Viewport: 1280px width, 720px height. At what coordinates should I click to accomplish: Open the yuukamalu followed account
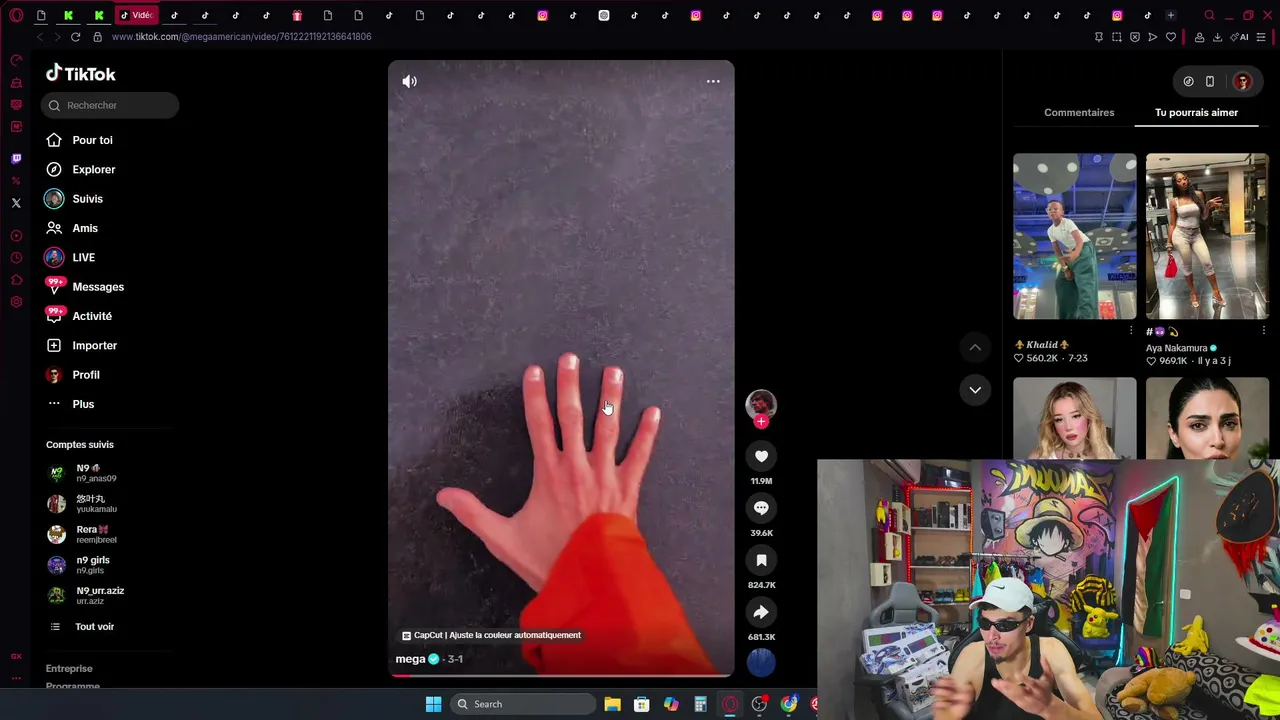click(x=81, y=504)
